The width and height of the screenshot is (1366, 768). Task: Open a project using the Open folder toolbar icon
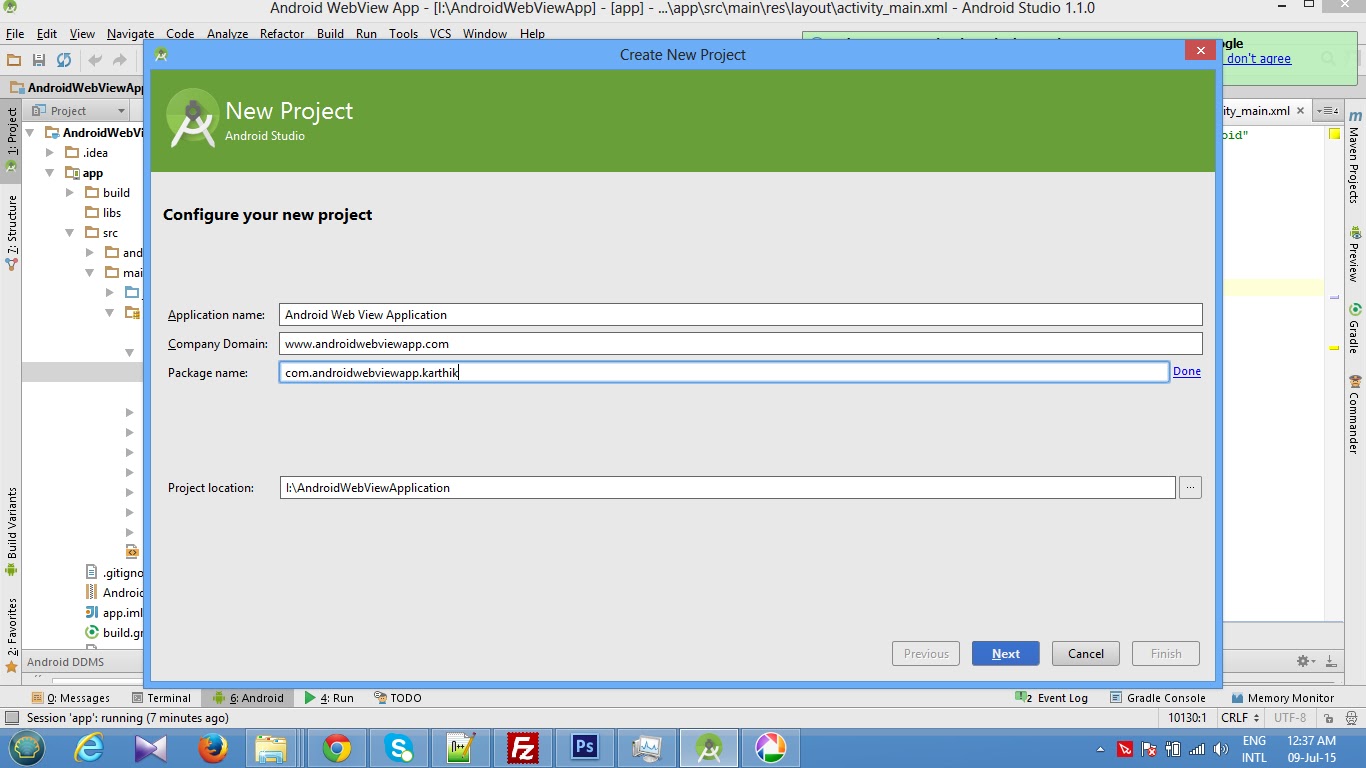pyautogui.click(x=14, y=59)
